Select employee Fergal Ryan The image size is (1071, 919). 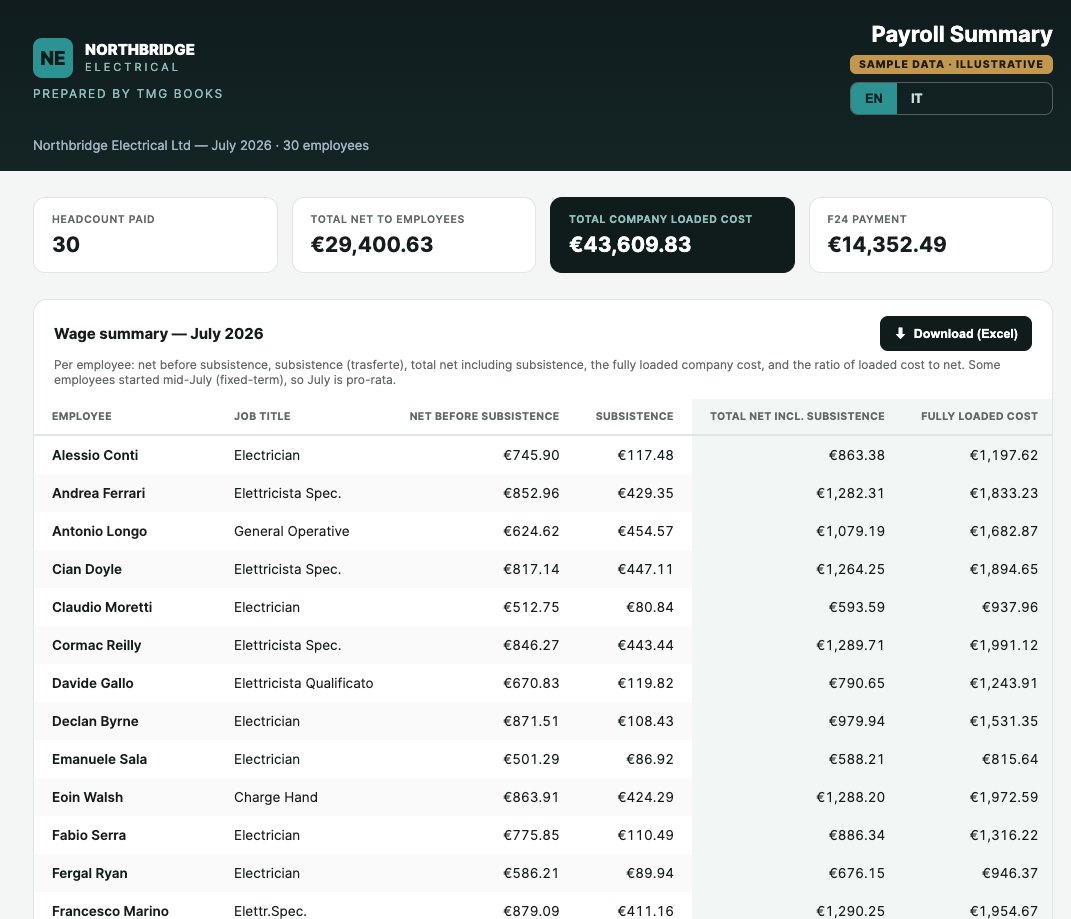coord(89,873)
